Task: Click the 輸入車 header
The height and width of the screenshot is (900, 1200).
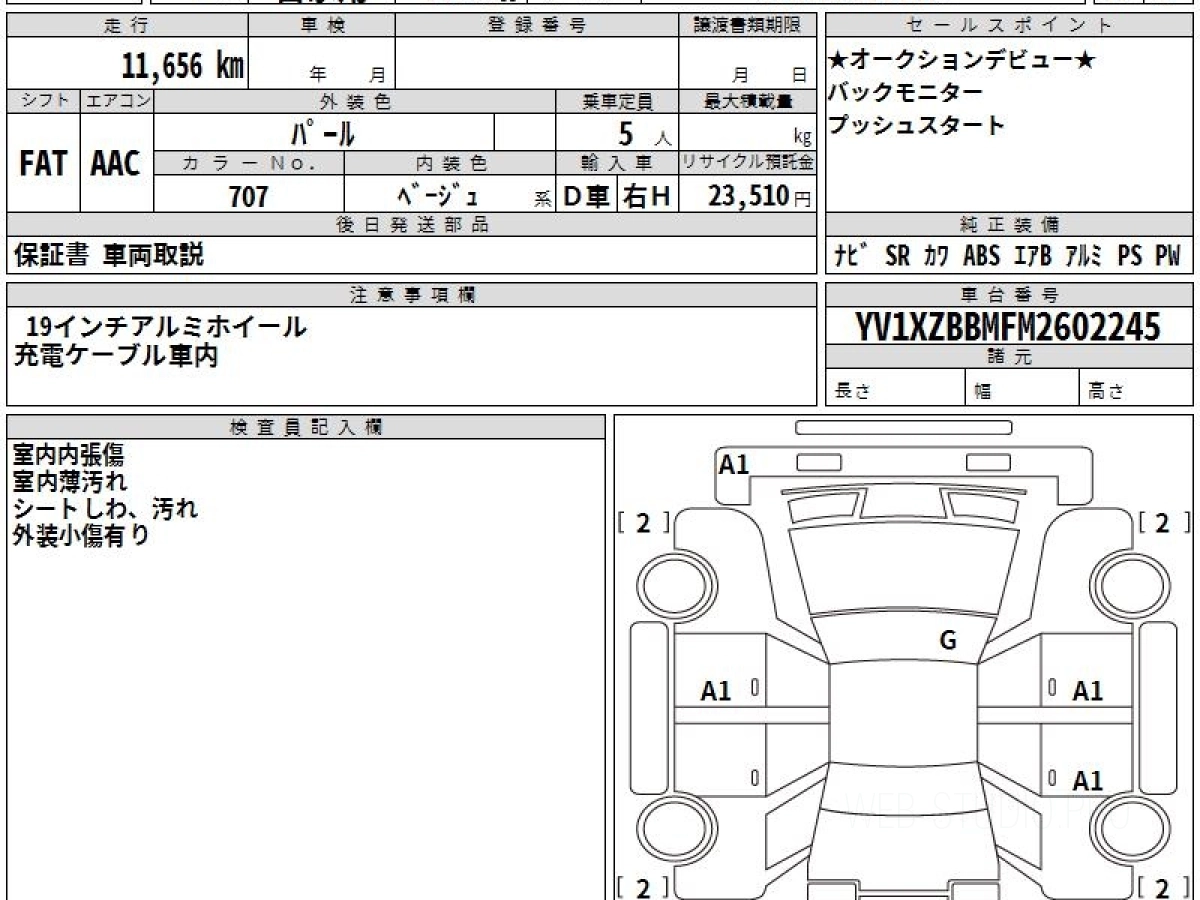Action: tap(617, 163)
